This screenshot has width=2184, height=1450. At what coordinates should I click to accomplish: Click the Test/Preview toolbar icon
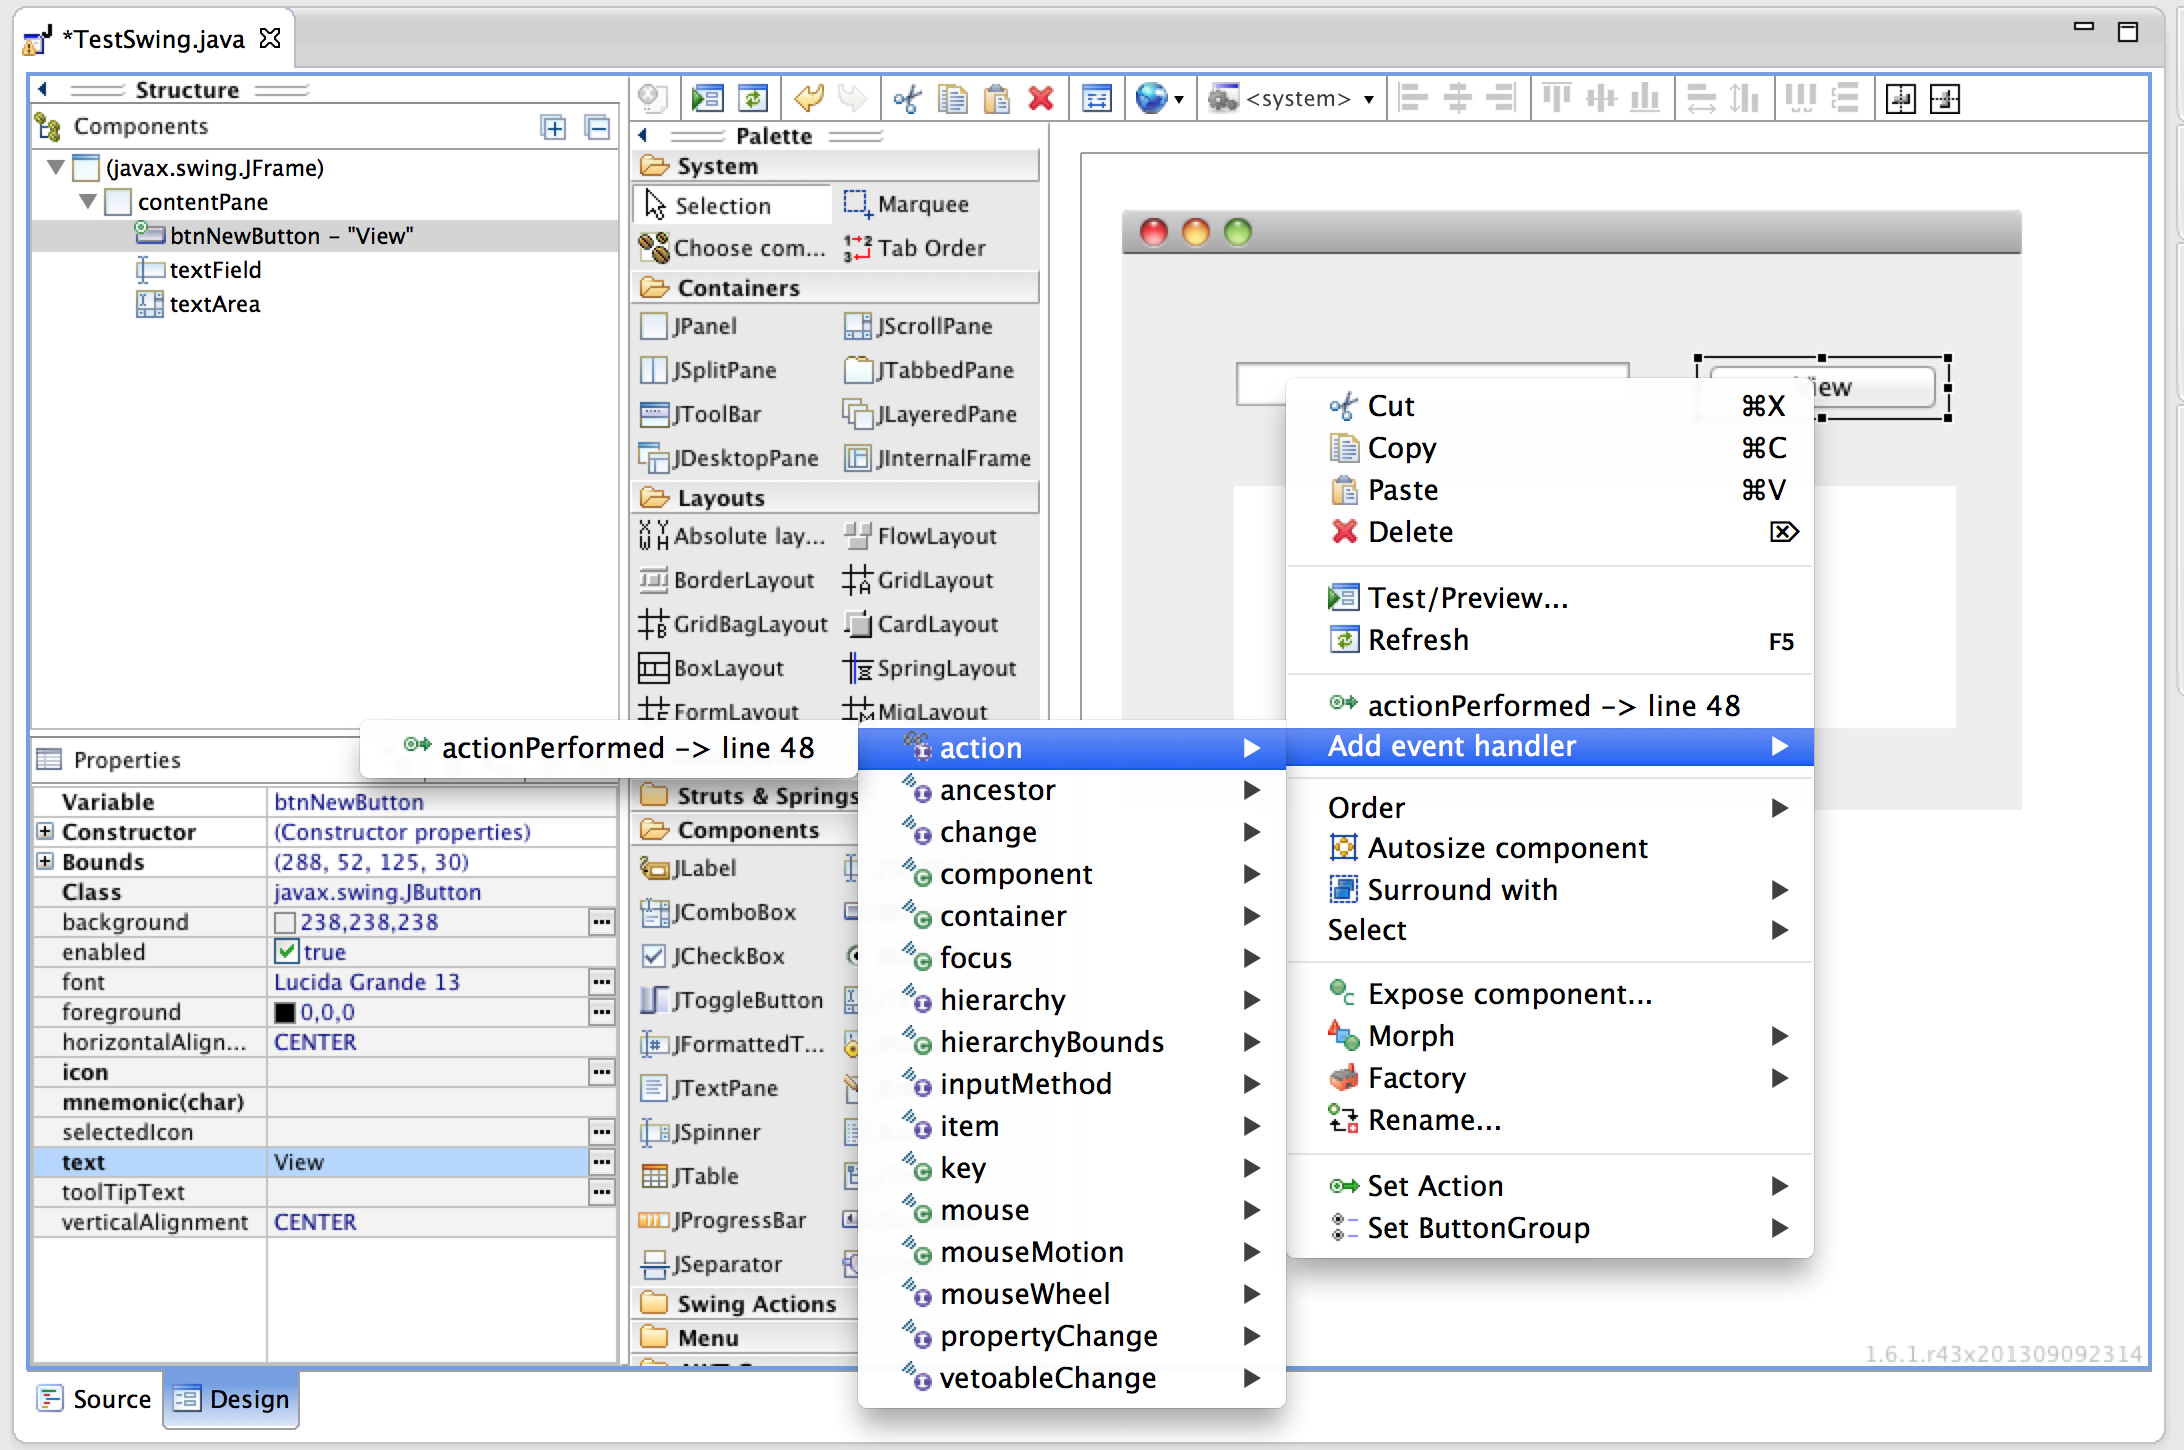click(707, 98)
